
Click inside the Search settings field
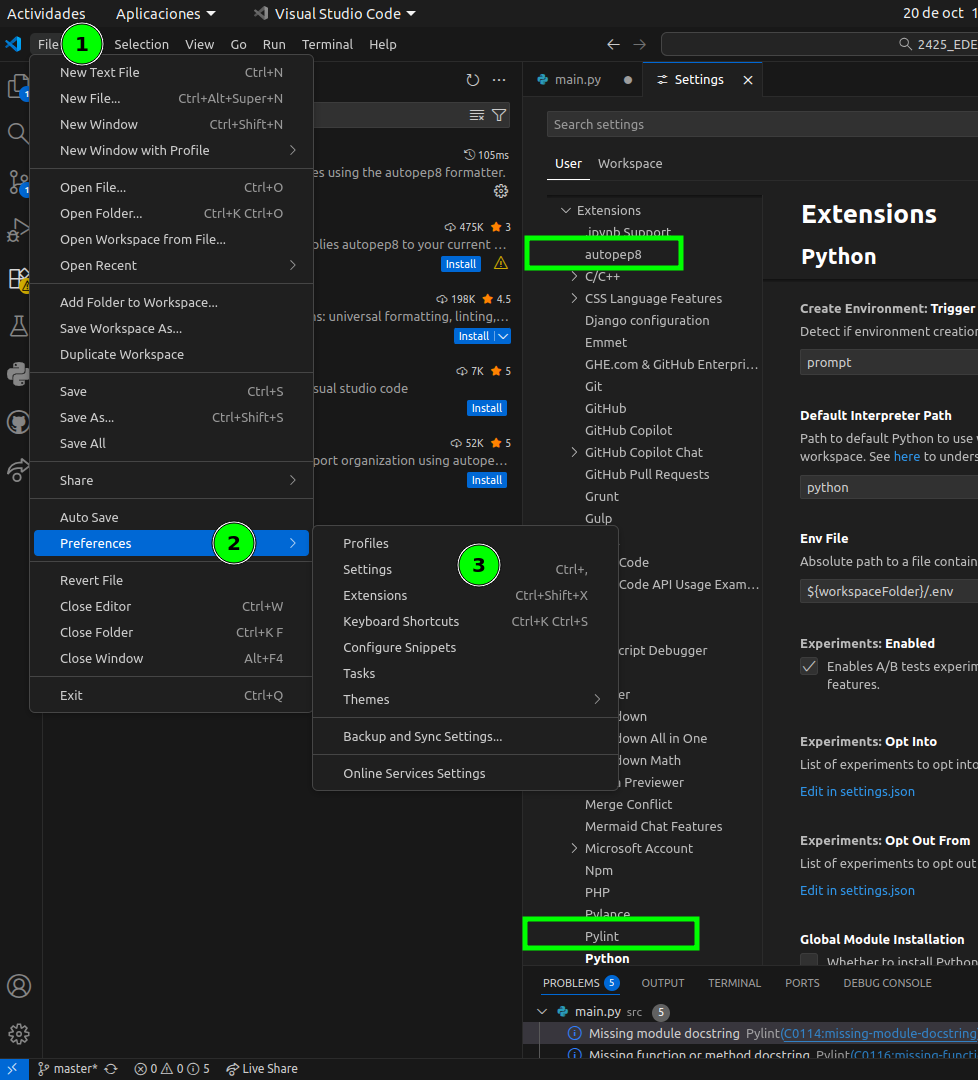[700, 124]
